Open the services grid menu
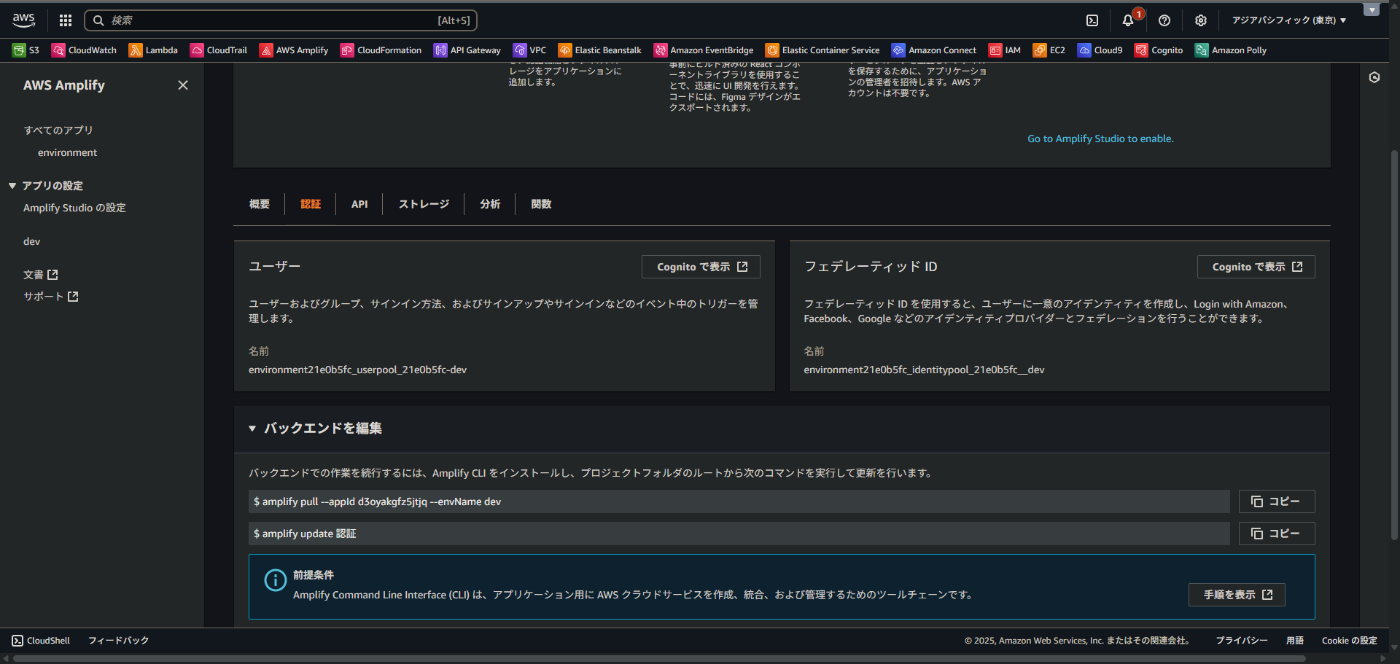The width and height of the screenshot is (1400, 664). point(65,20)
